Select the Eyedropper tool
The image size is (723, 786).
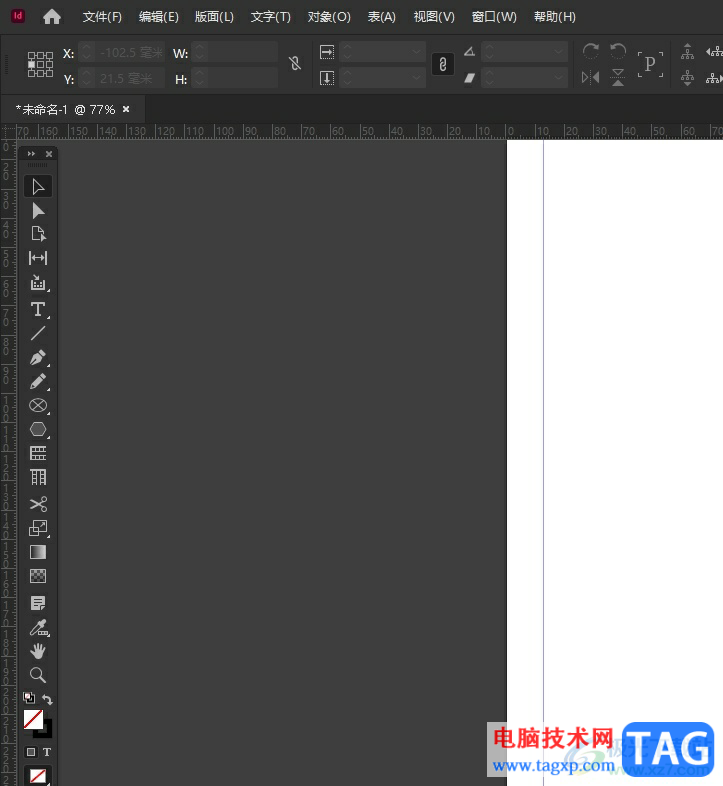click(38, 627)
